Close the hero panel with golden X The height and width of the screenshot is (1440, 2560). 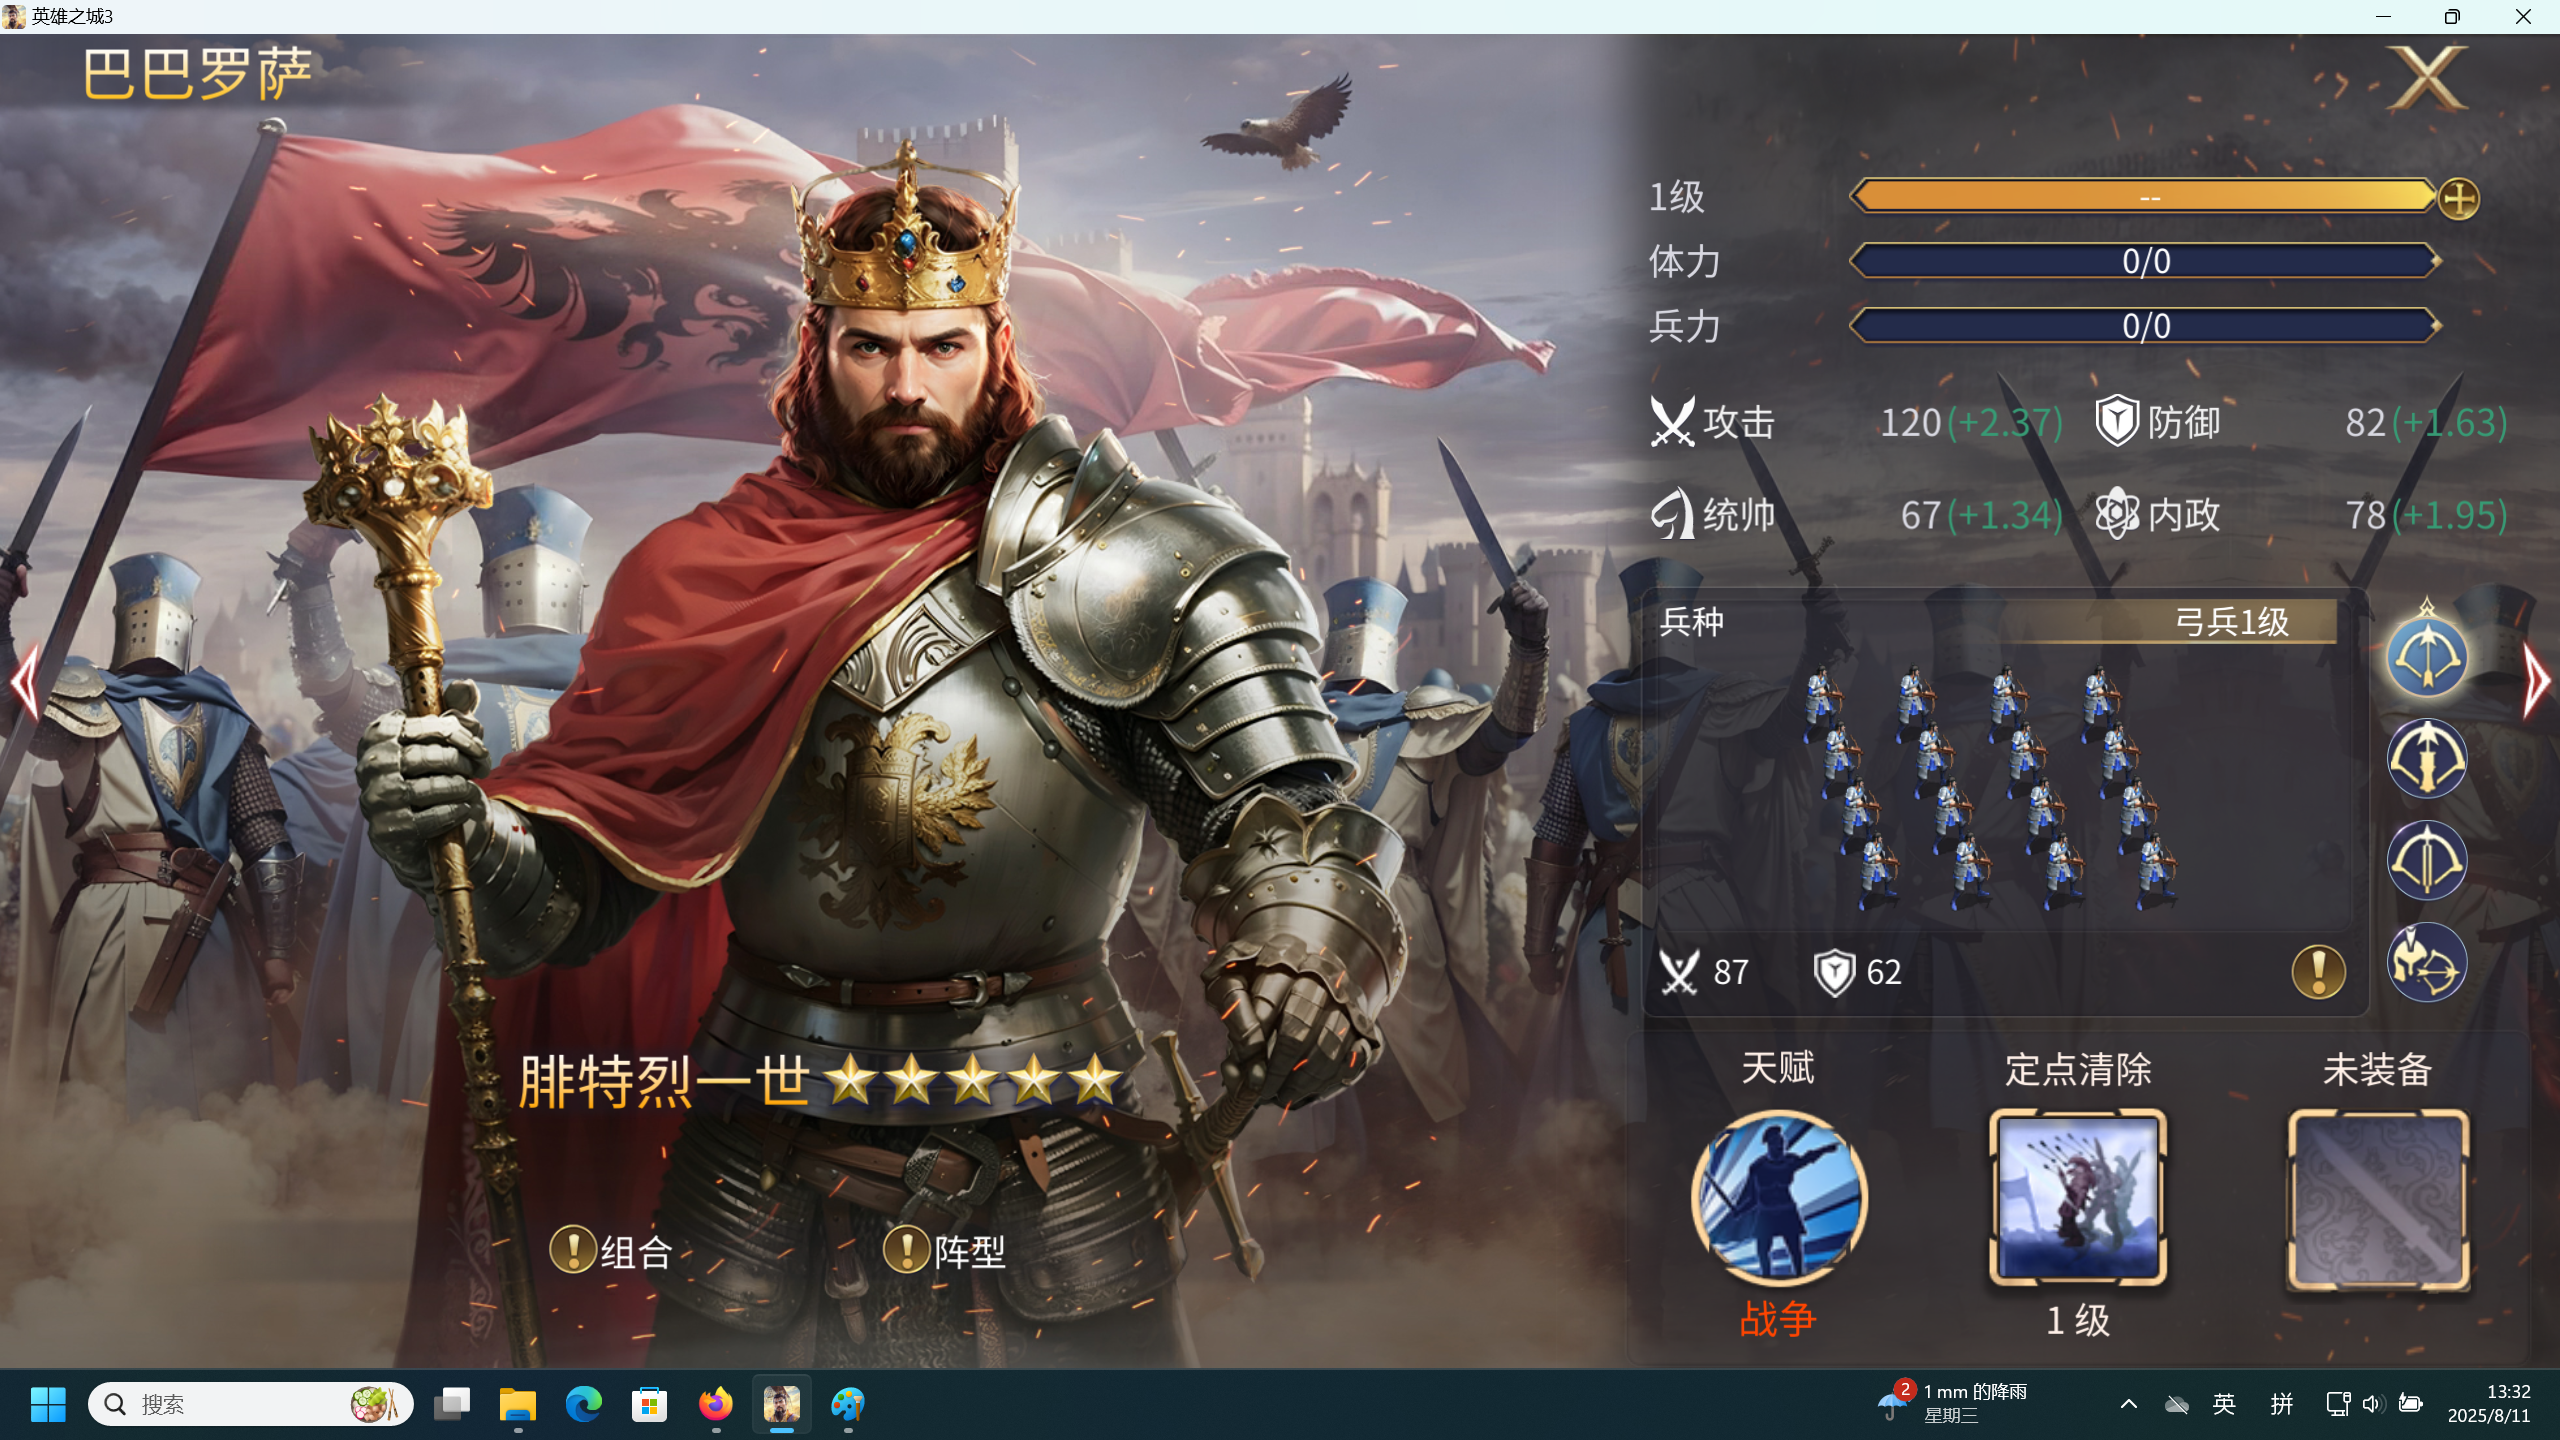[2428, 78]
